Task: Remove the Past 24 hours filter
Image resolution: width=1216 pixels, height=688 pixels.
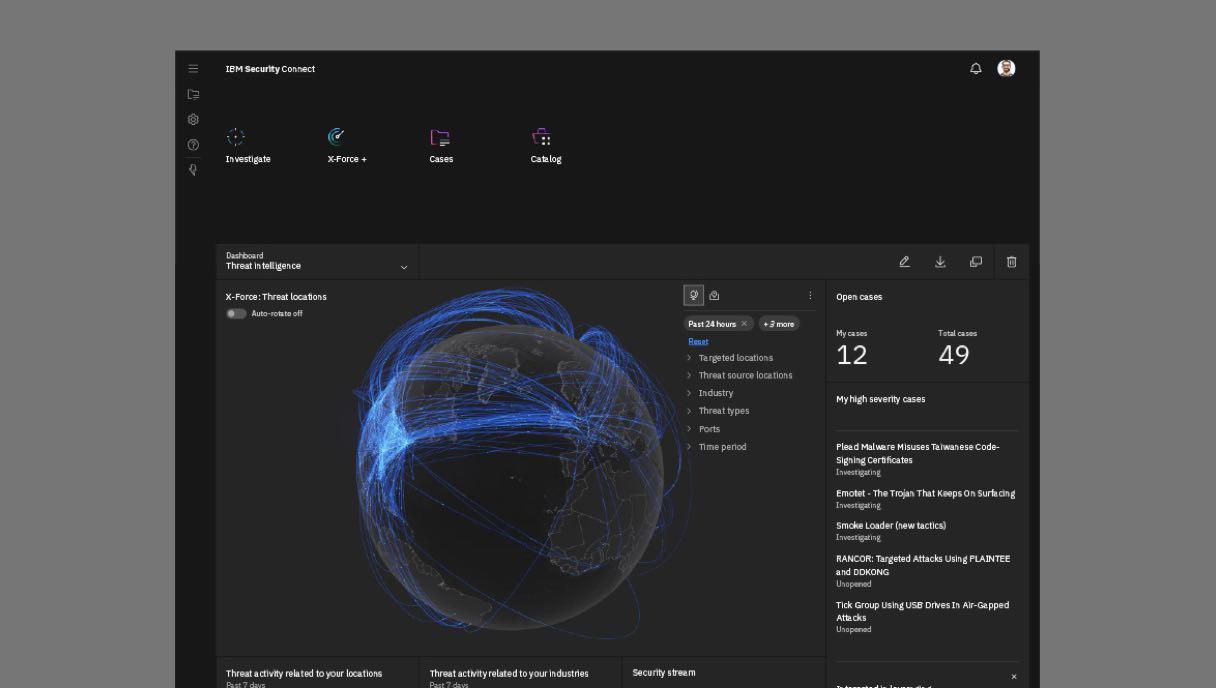Action: [x=744, y=324]
